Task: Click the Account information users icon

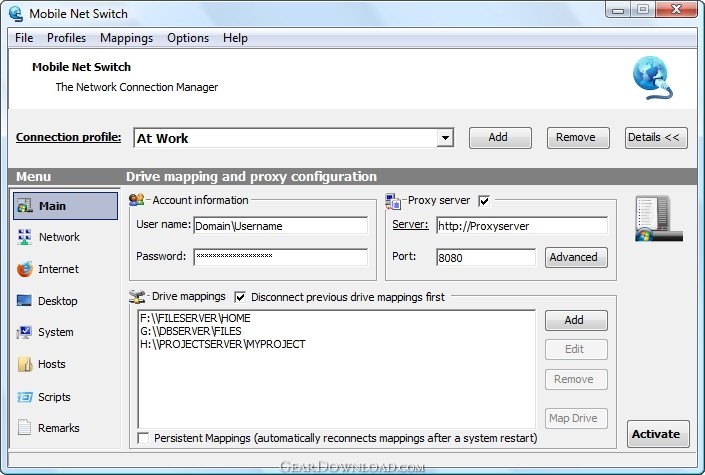Action: point(136,199)
